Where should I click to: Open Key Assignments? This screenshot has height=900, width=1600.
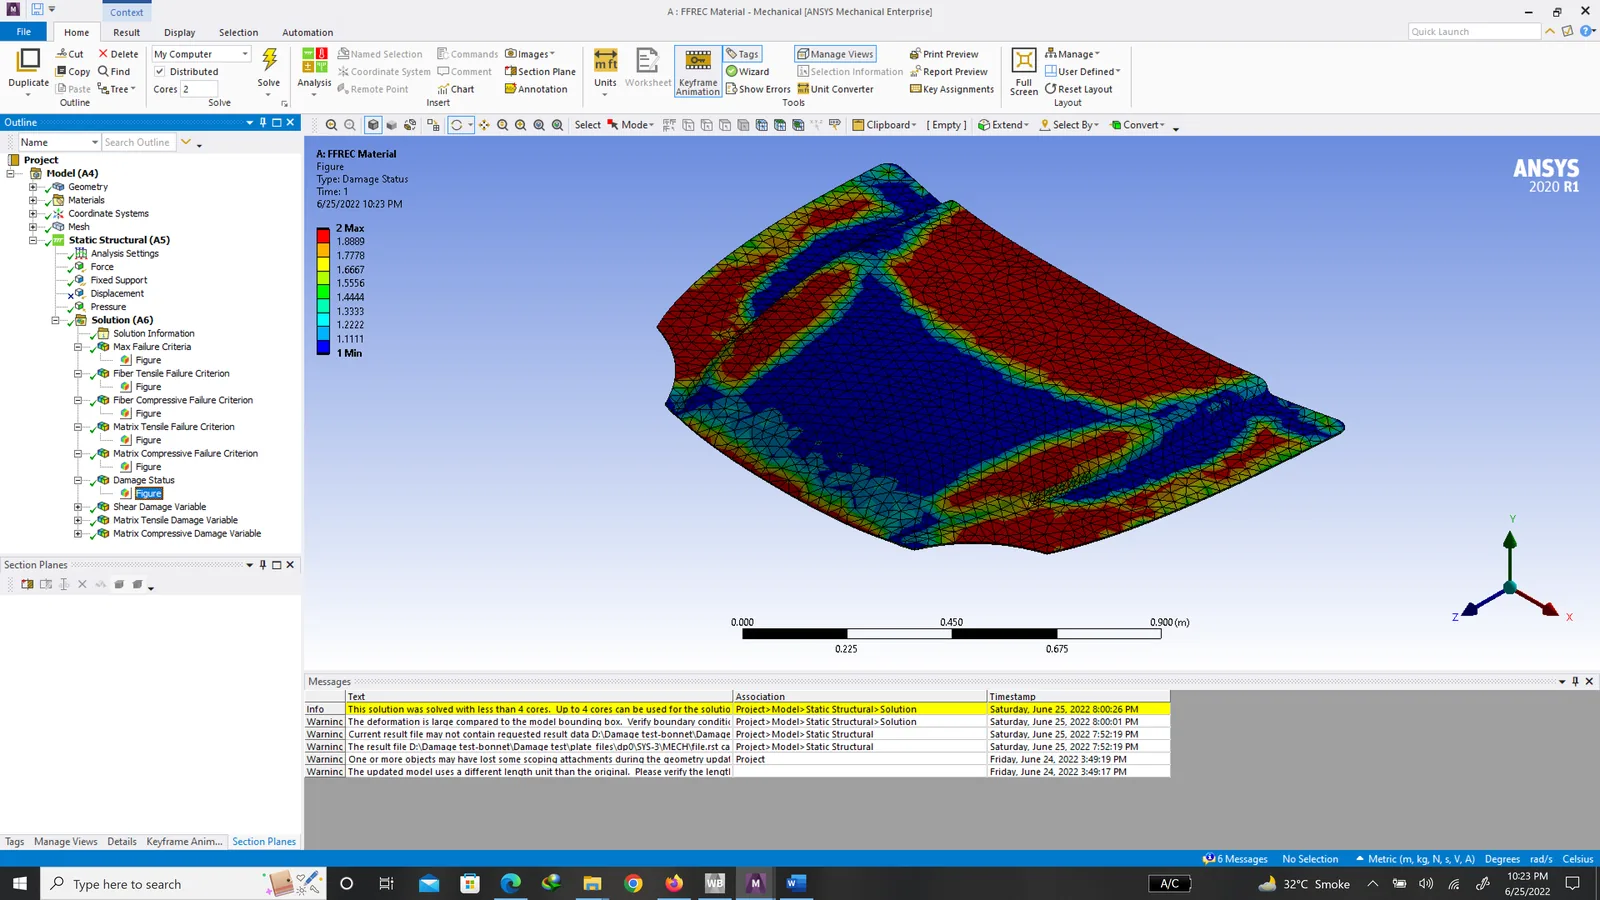pos(952,89)
